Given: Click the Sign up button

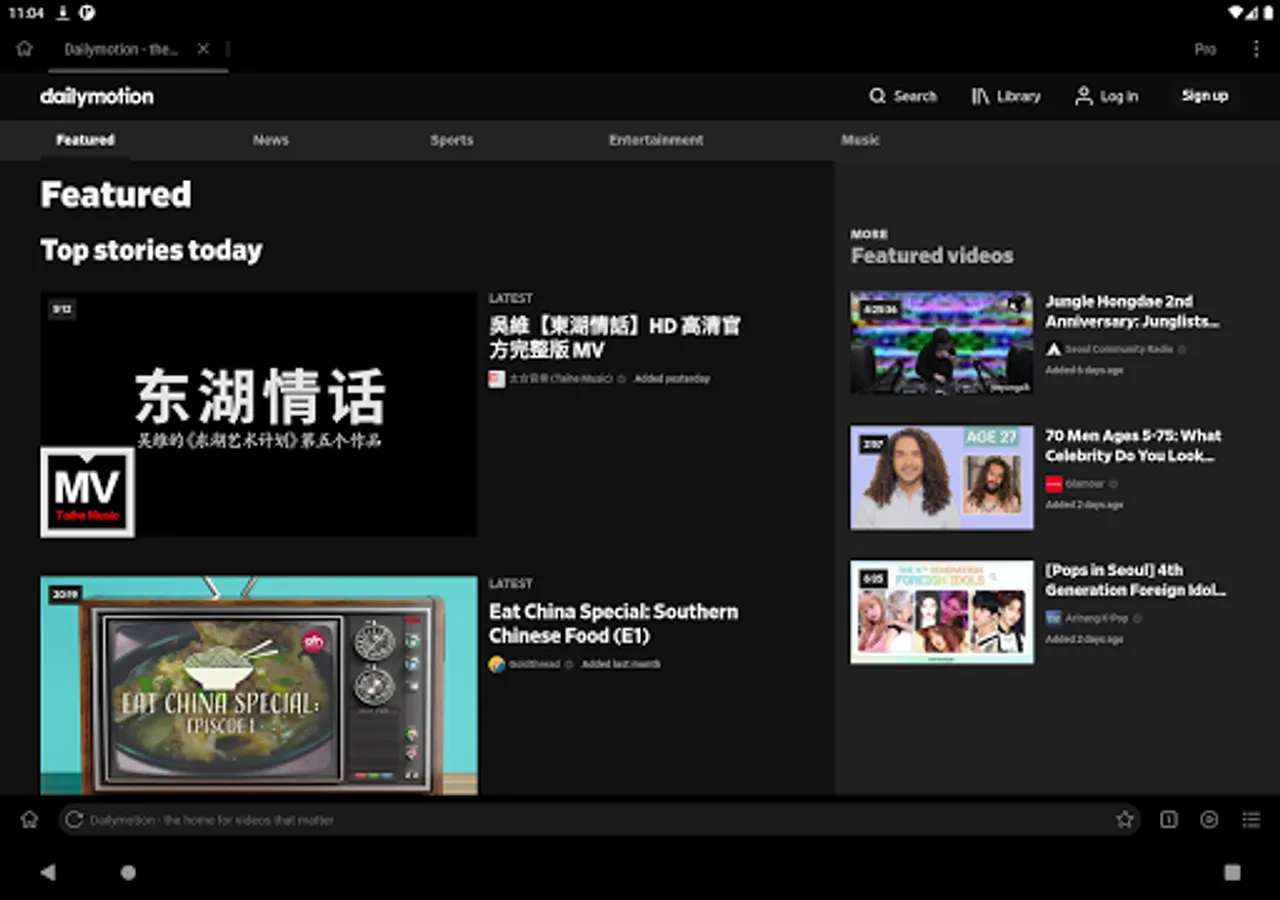Looking at the screenshot, I should click(1204, 96).
